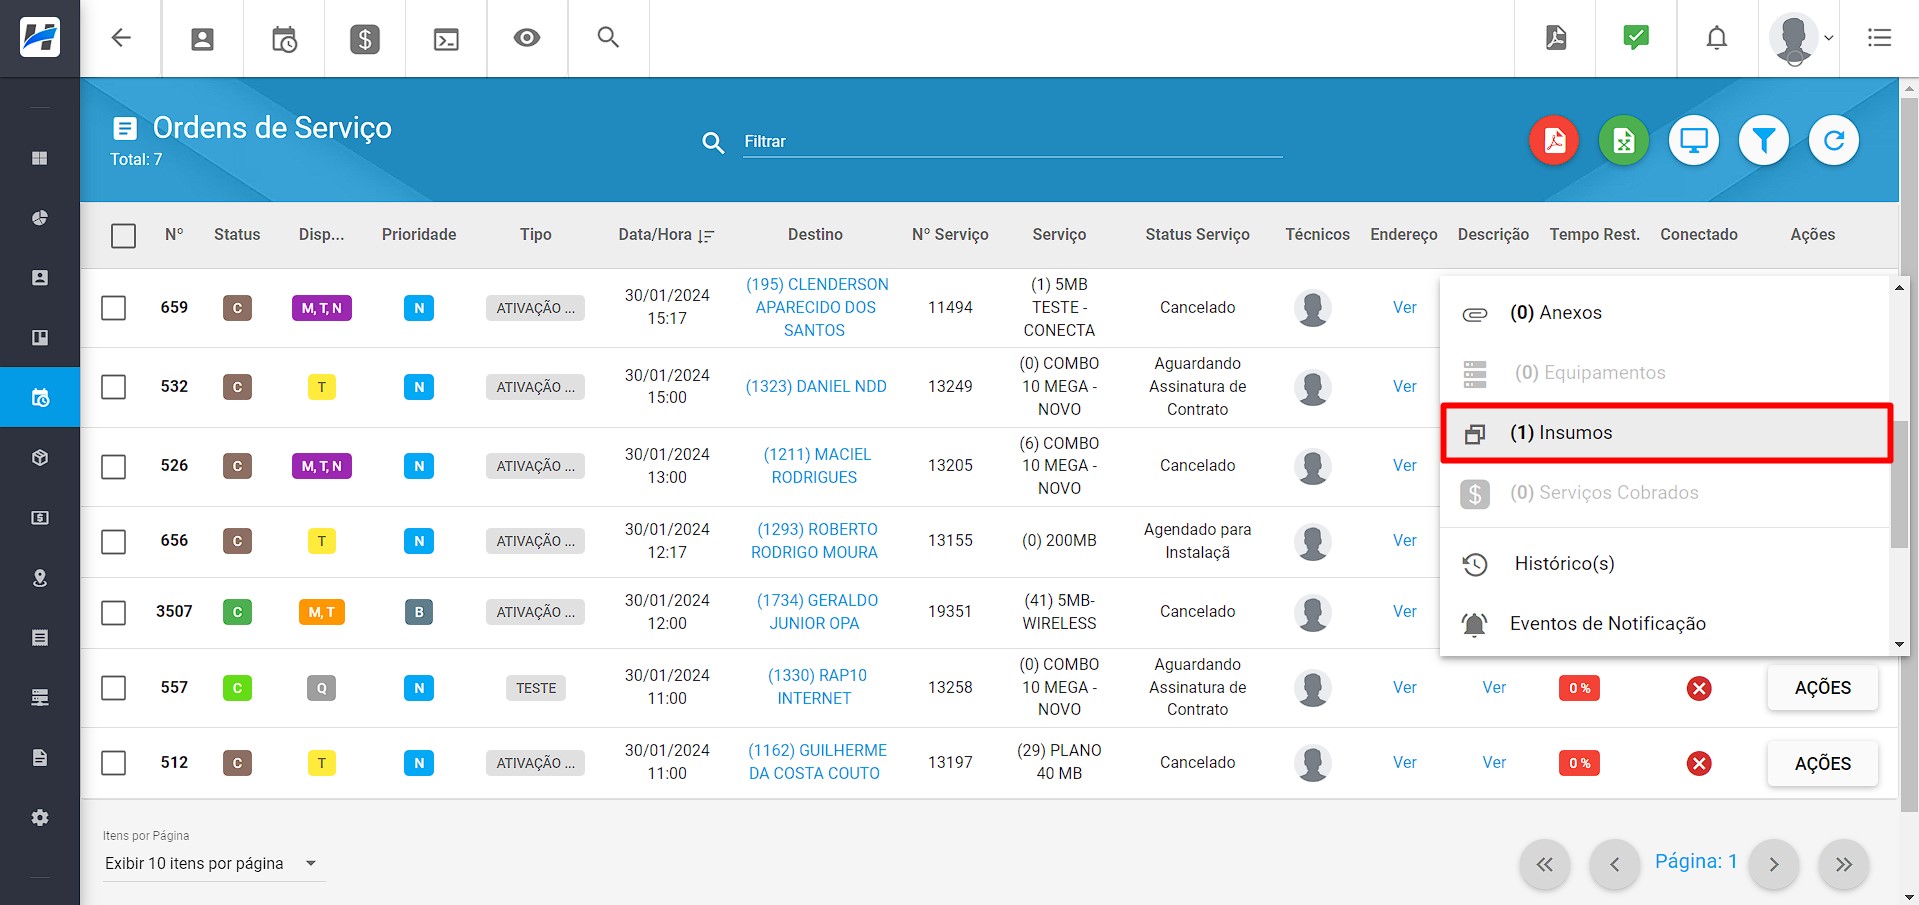Check the box for order 656
1919x905 pixels.
click(x=114, y=541)
